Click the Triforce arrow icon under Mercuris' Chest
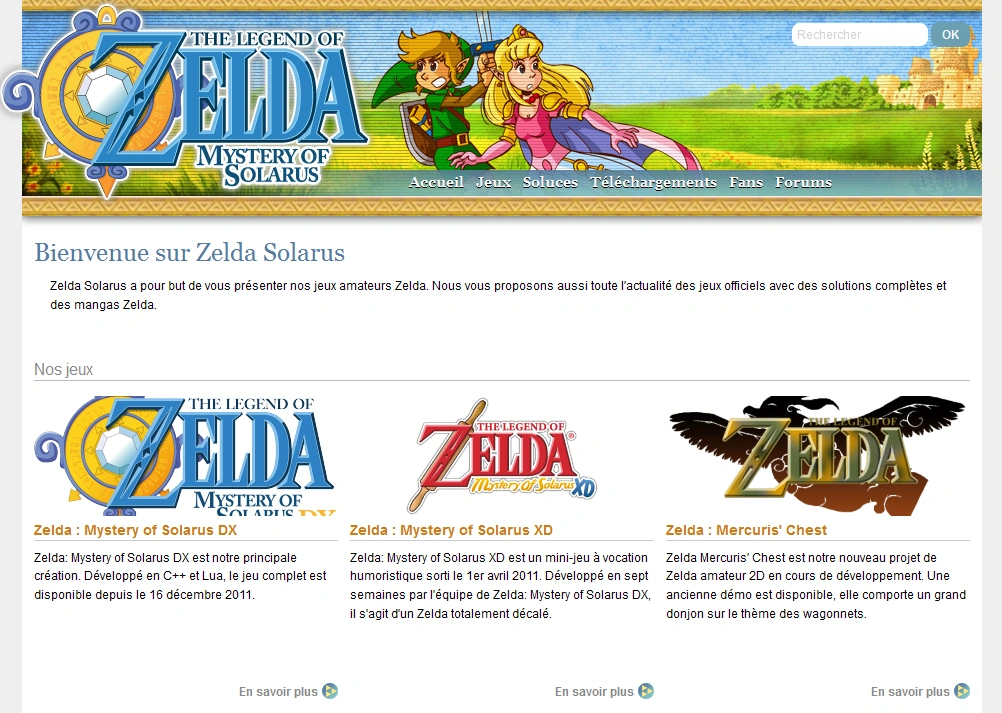 click(962, 691)
